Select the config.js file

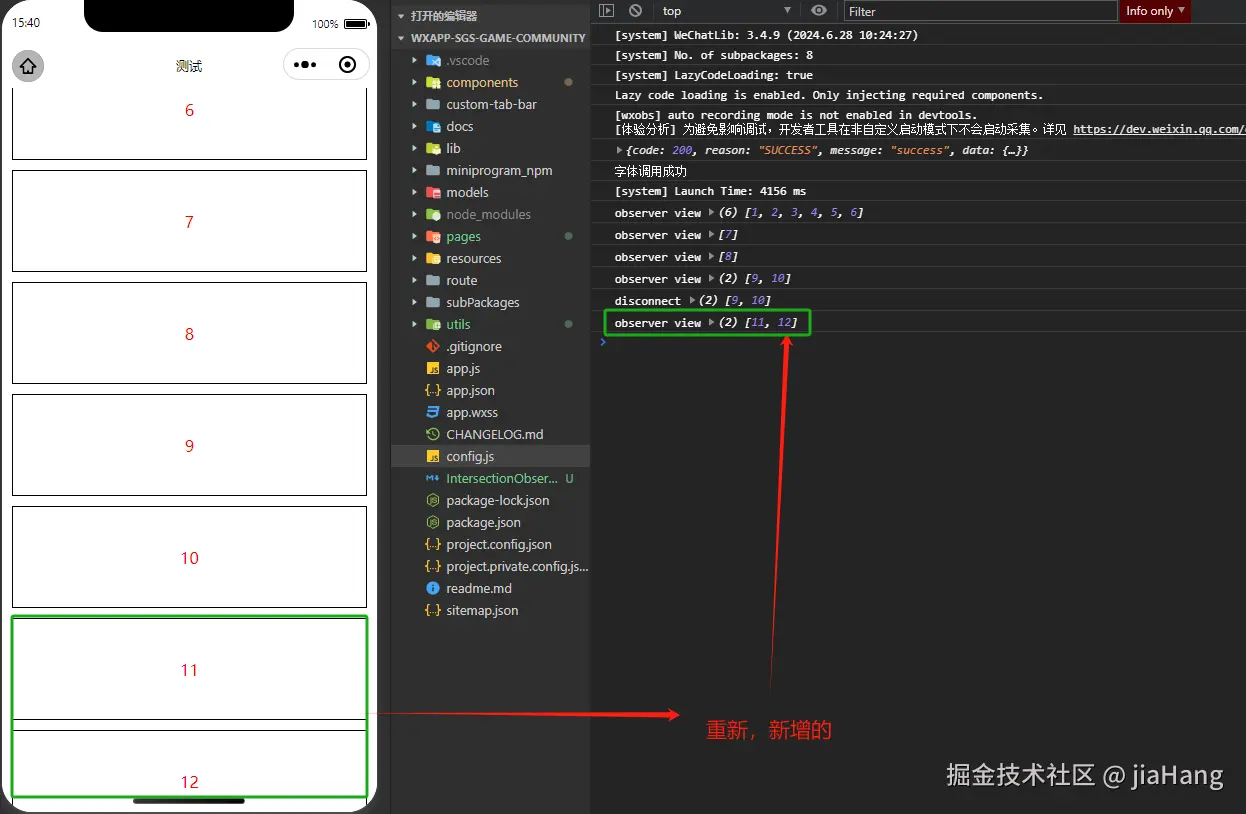pos(490,456)
